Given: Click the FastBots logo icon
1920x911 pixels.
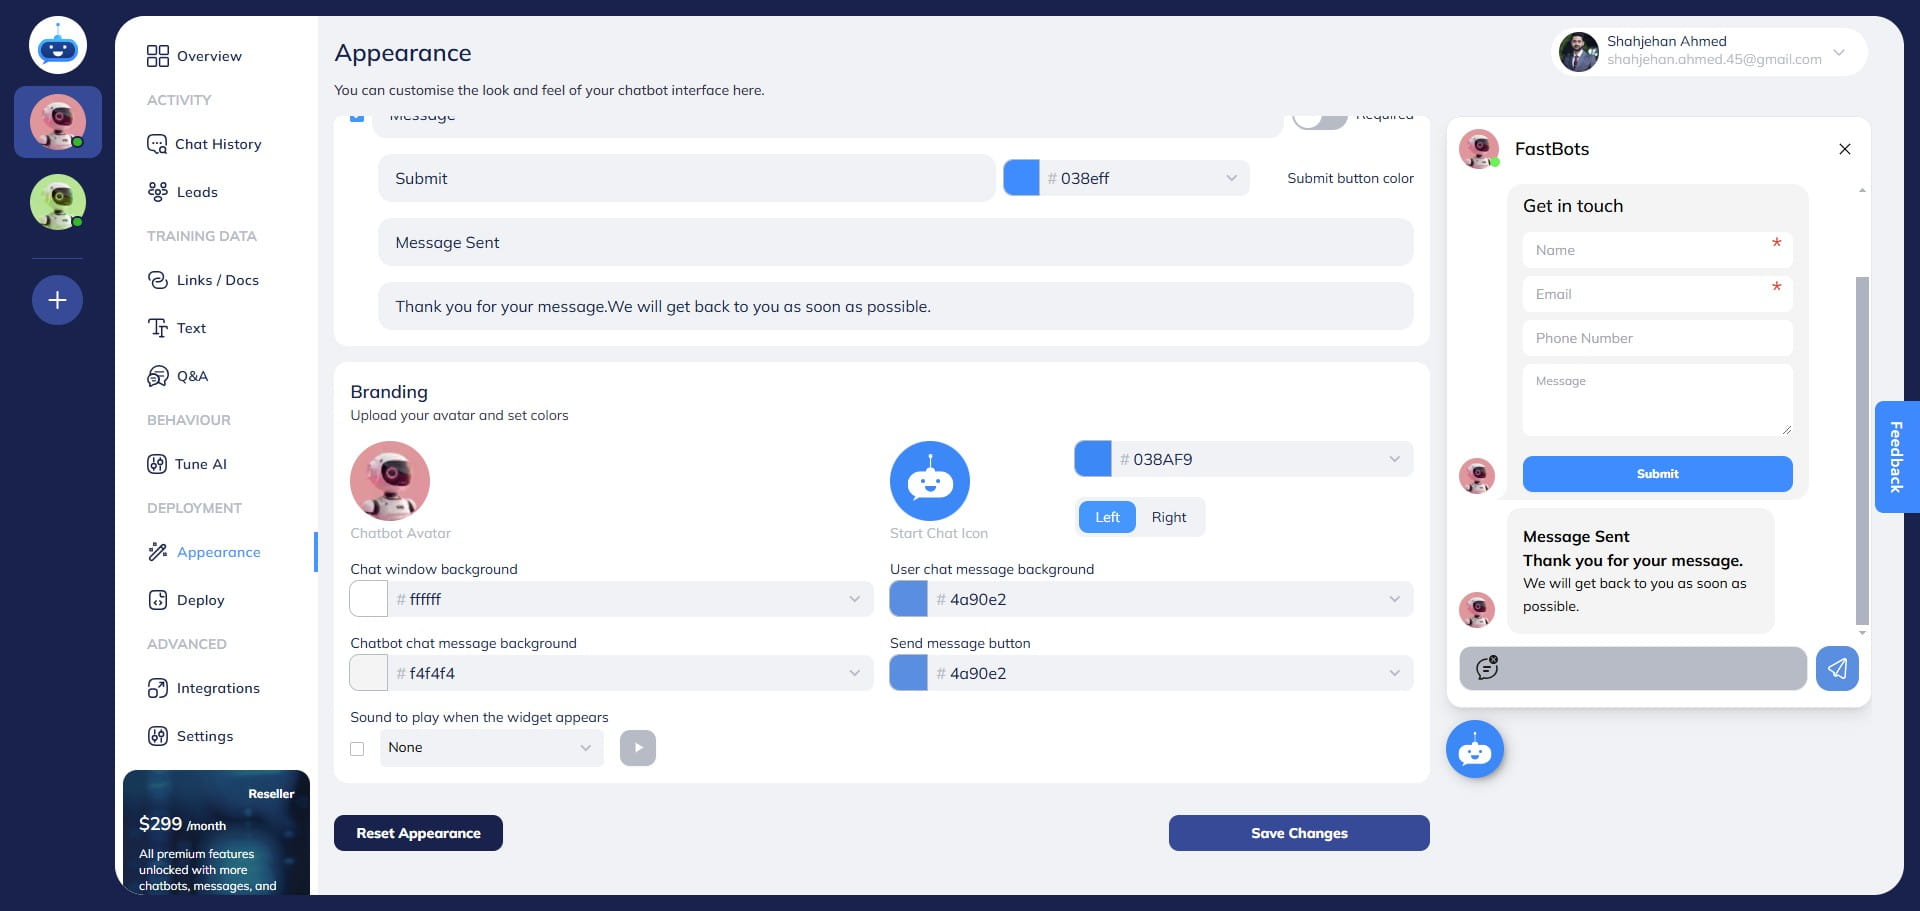Looking at the screenshot, I should pos(57,45).
